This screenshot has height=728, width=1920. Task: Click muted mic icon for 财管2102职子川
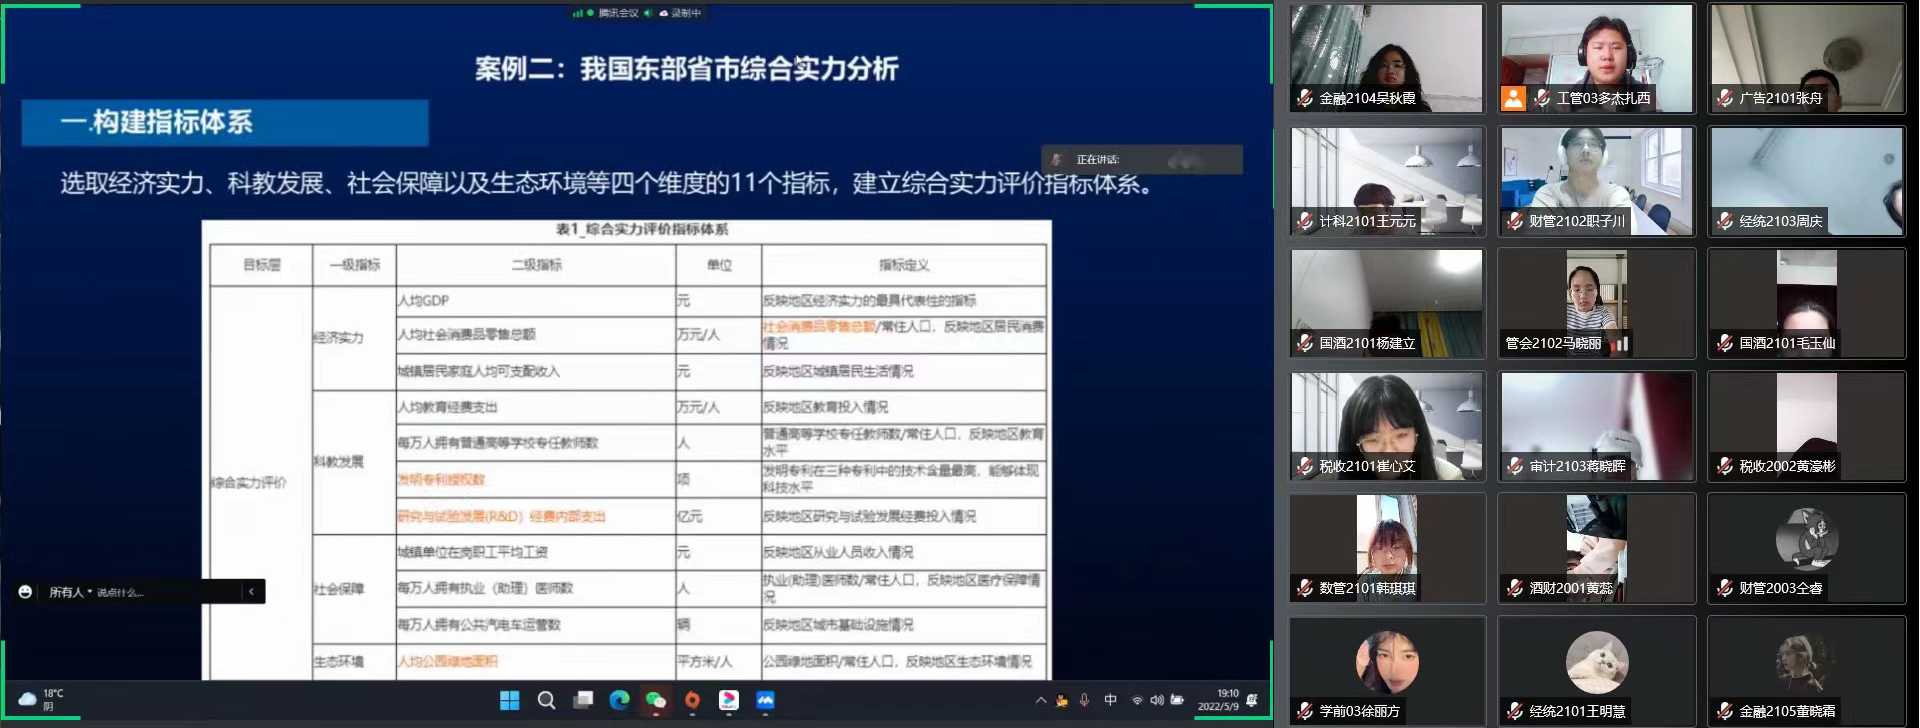[1515, 221]
